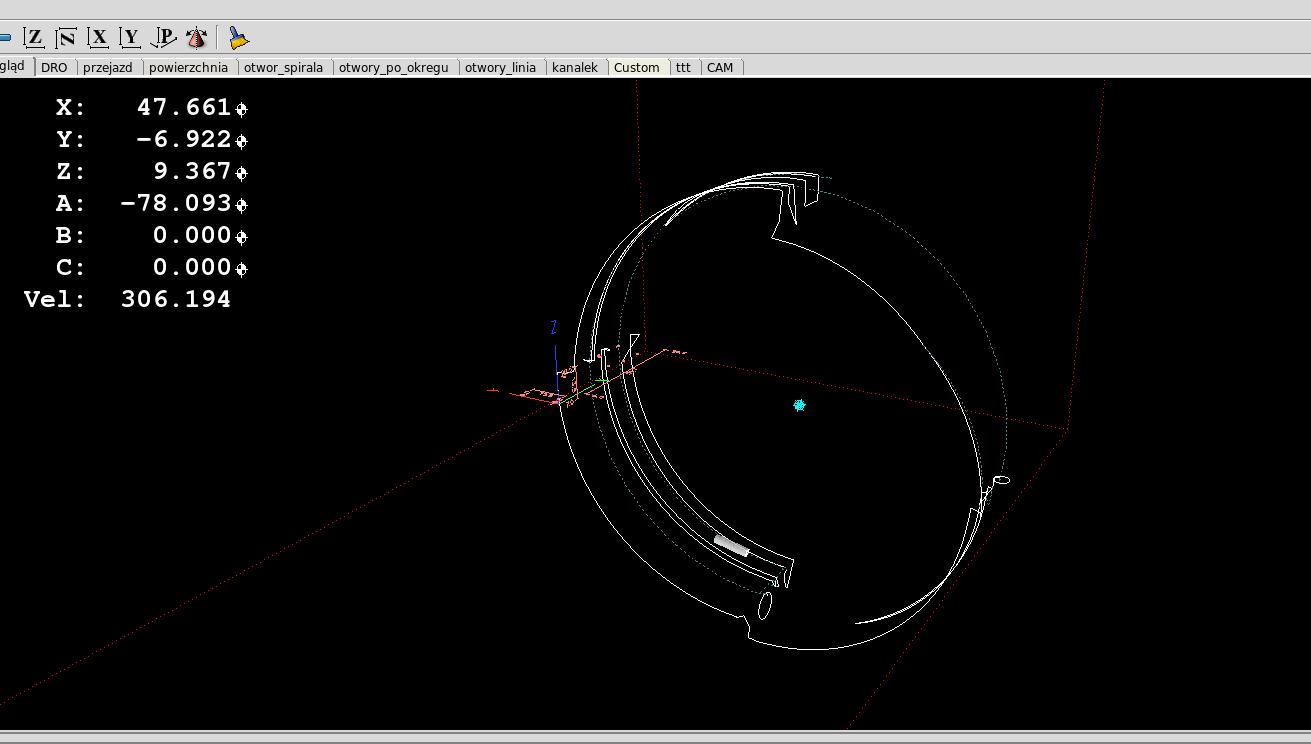The width and height of the screenshot is (1311, 744).
Task: Open the przejazd tab
Action: (110, 67)
